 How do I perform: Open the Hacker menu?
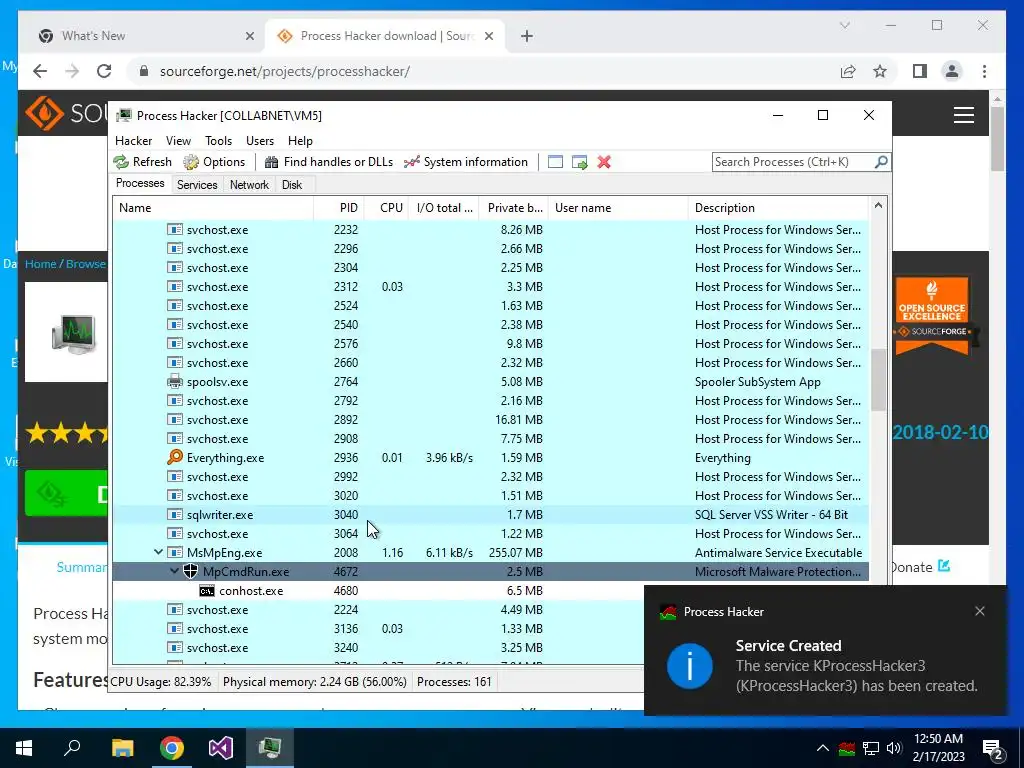[x=133, y=140]
